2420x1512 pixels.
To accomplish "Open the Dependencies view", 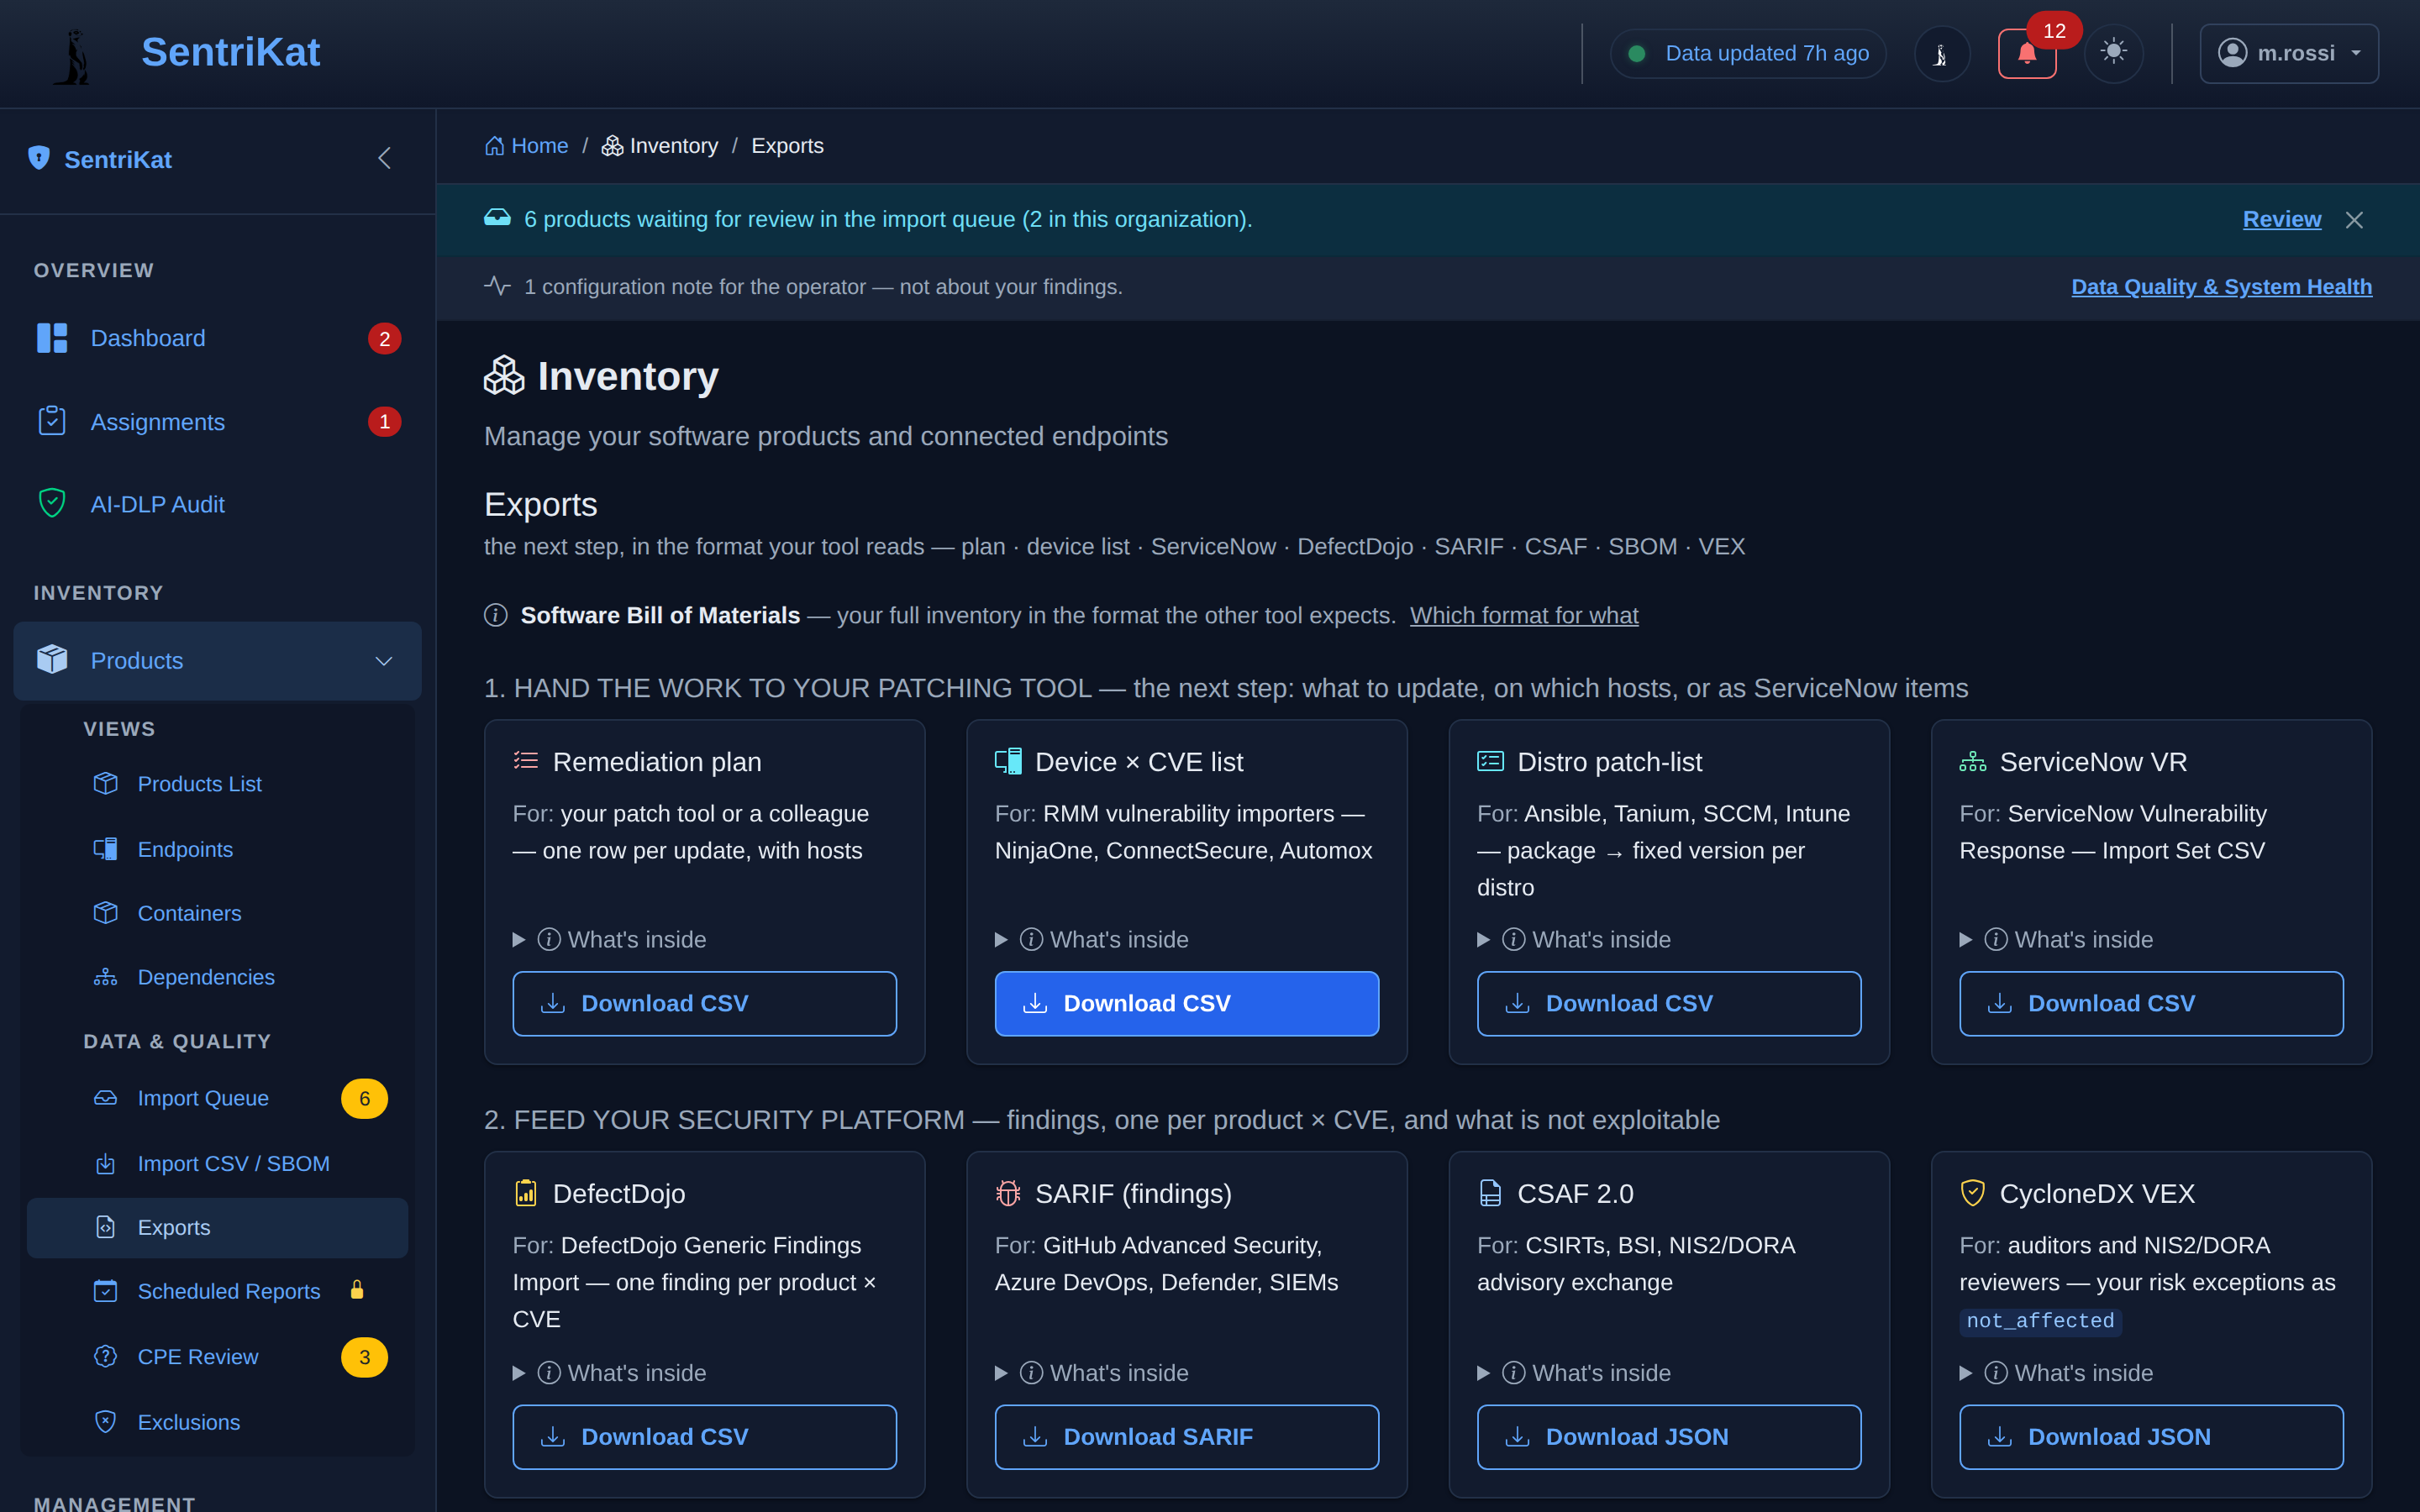I will pos(217,977).
